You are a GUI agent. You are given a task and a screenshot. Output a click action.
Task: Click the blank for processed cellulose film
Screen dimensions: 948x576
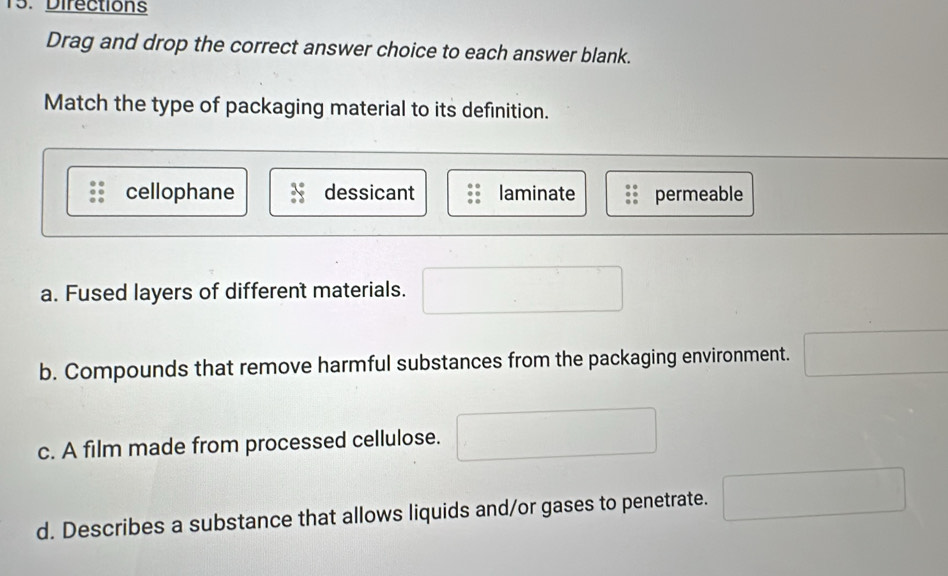(557, 434)
